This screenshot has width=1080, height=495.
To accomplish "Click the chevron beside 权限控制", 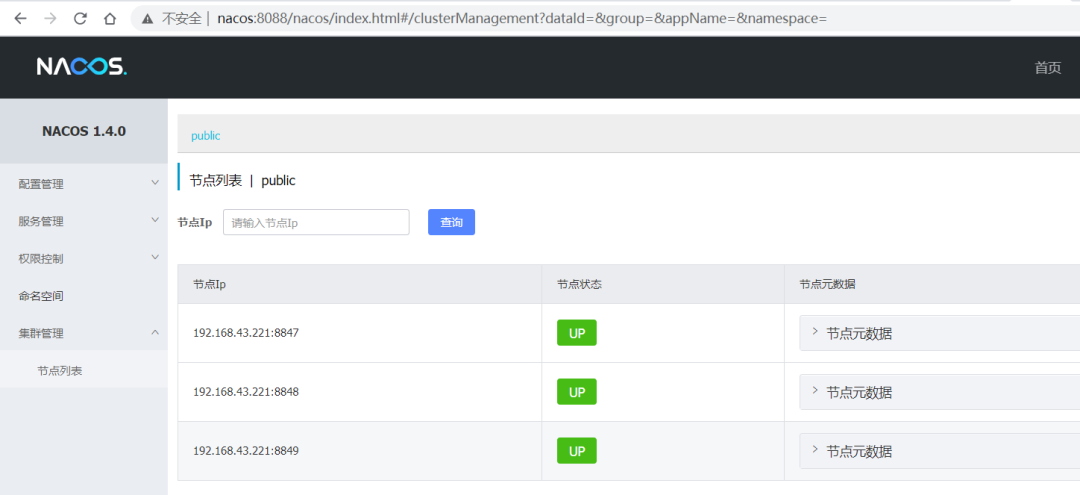I will [155, 257].
